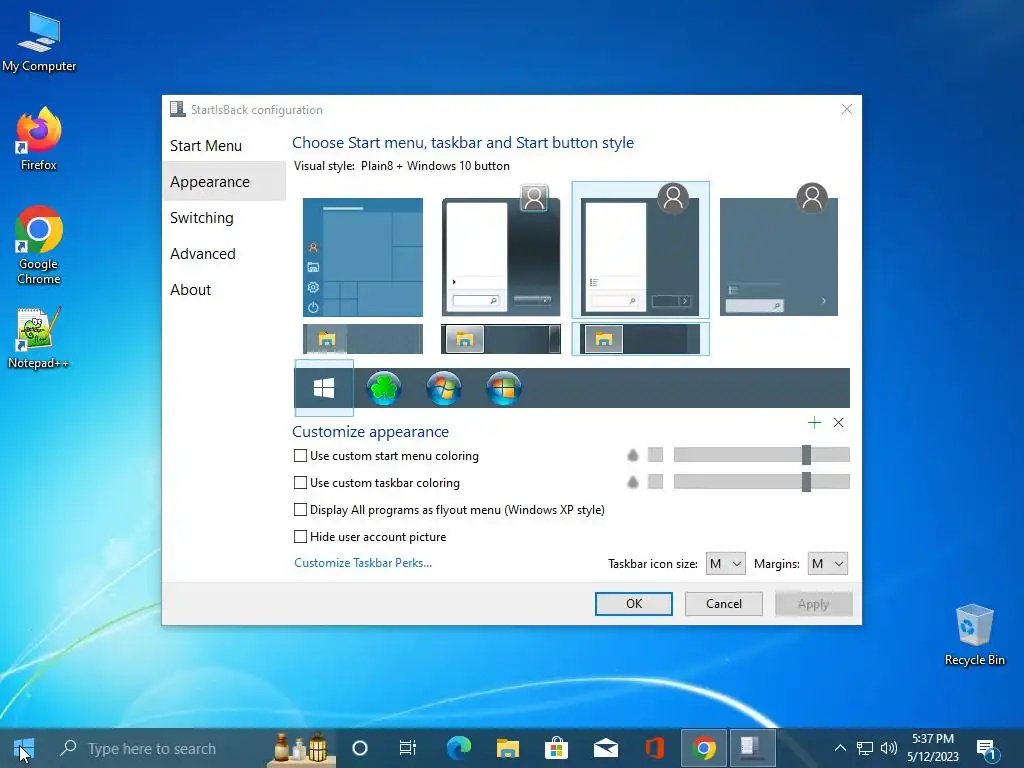This screenshot has width=1024, height=768.
Task: Open Mail app from taskbar
Action: pos(605,748)
